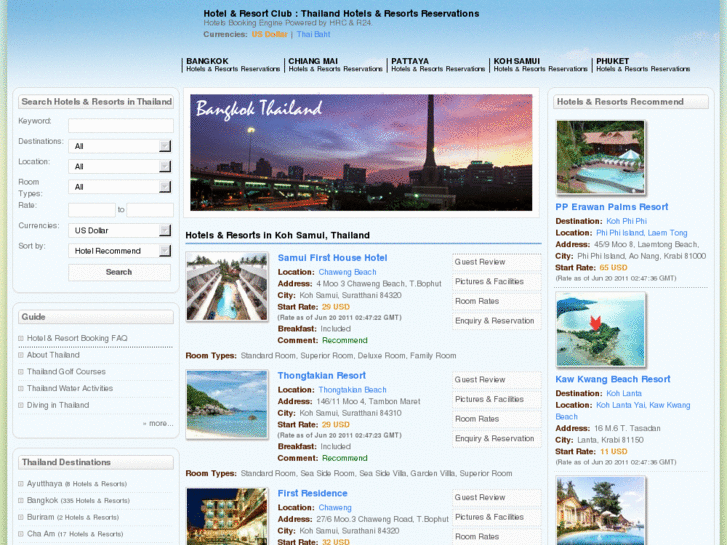Open Thailand Water Activities guide link

pyautogui.click(x=70, y=388)
